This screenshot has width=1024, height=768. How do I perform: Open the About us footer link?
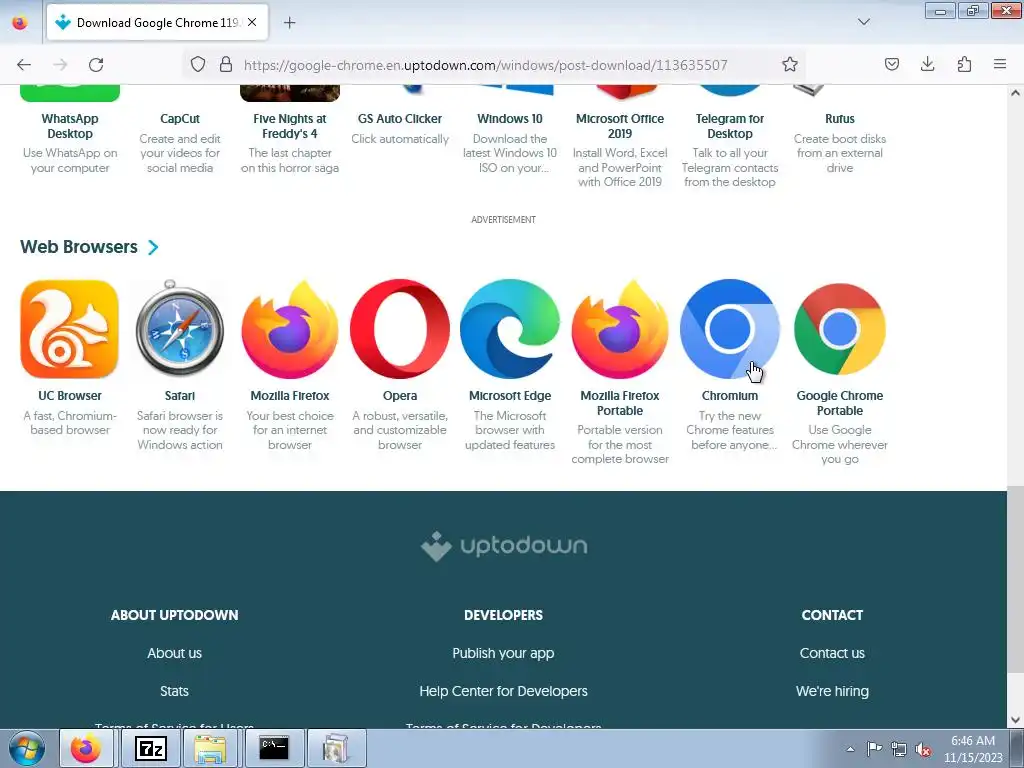[x=174, y=653]
